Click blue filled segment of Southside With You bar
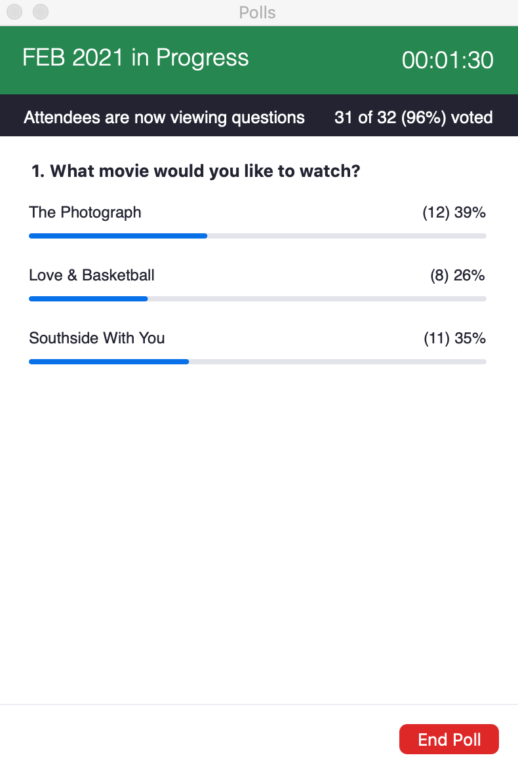Image resolution: width=518 pixels, height=768 pixels. tap(109, 361)
